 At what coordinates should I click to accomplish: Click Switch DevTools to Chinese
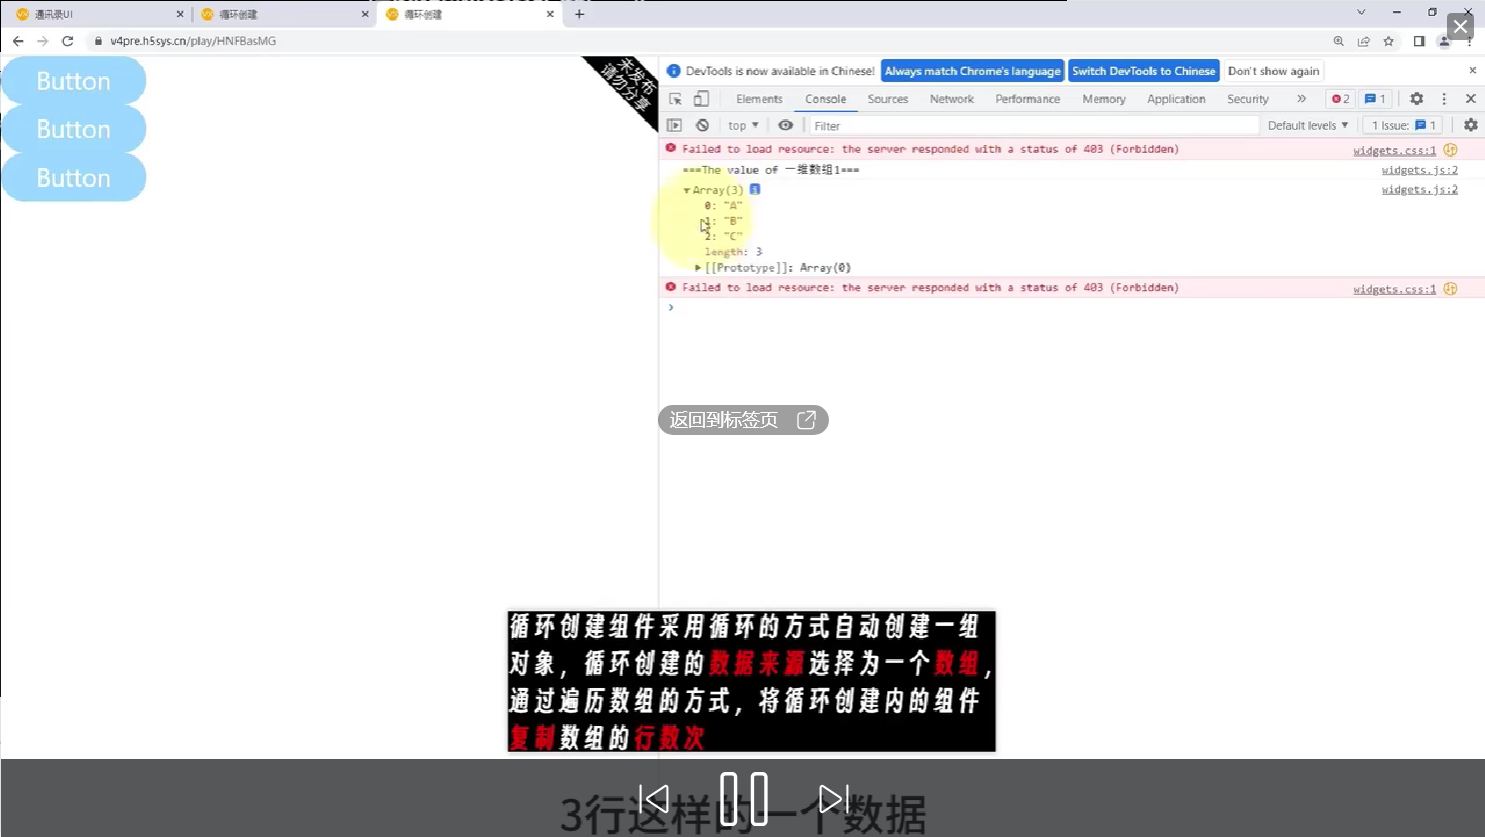pos(1144,71)
